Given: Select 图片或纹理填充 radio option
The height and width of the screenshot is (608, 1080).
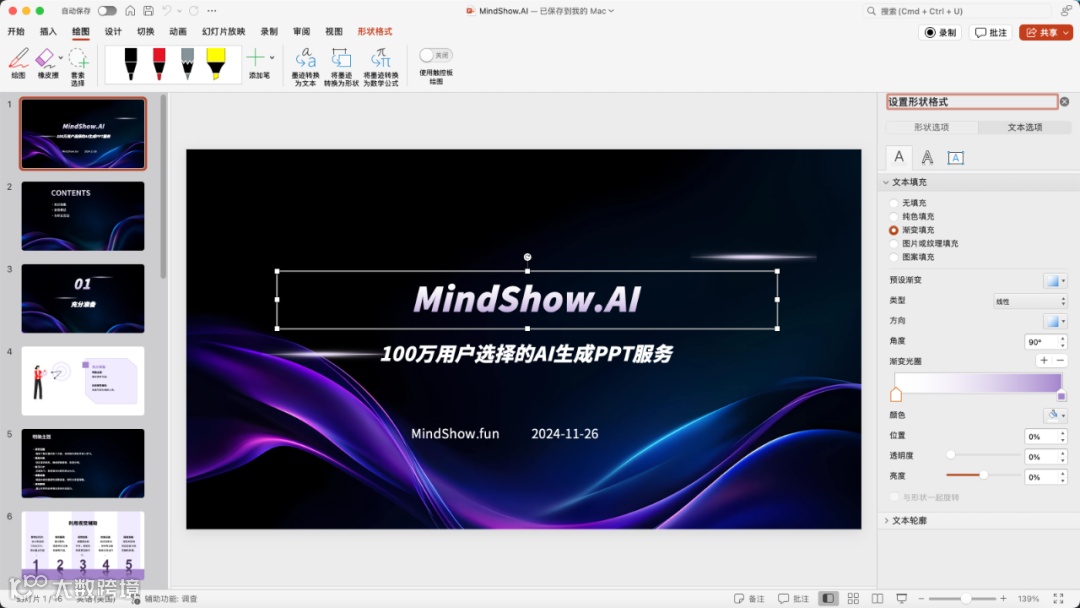Looking at the screenshot, I should pos(893,244).
